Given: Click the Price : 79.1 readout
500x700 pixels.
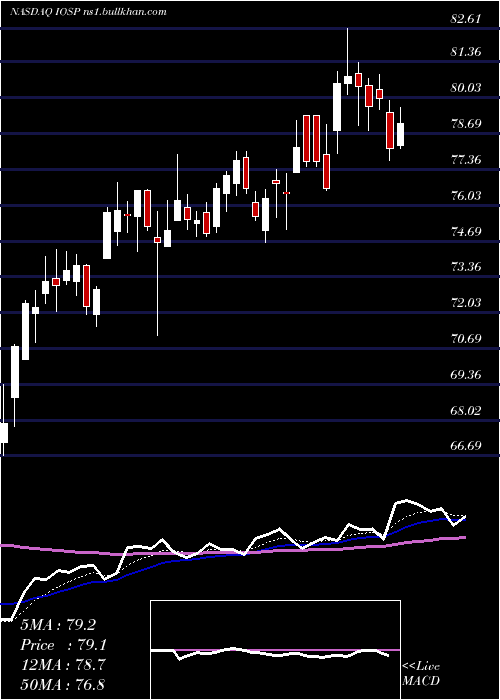Looking at the screenshot, I should pos(64,645).
